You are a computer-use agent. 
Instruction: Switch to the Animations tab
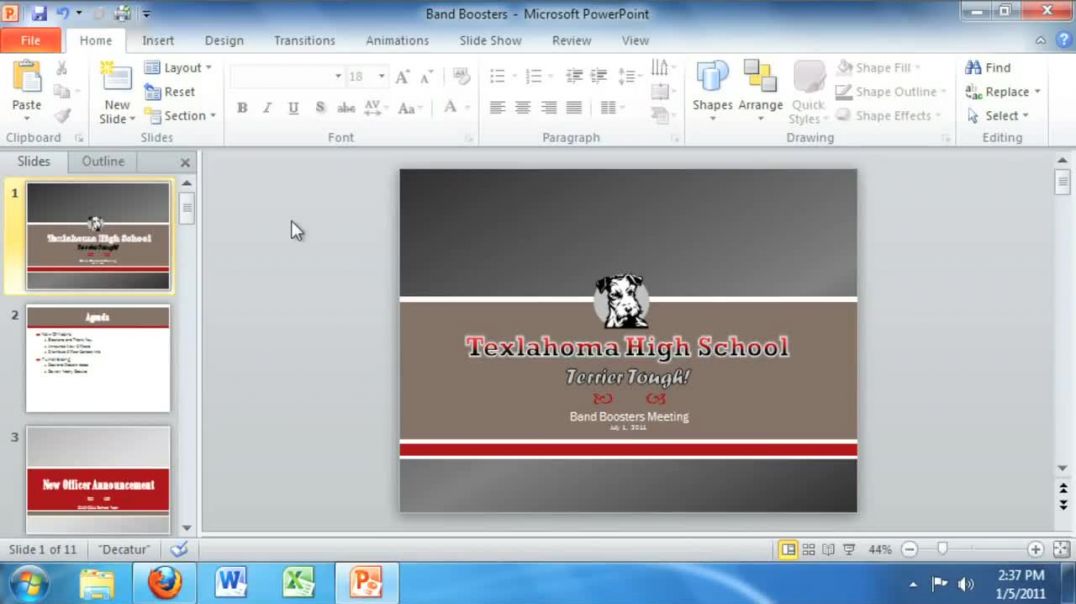pos(397,40)
